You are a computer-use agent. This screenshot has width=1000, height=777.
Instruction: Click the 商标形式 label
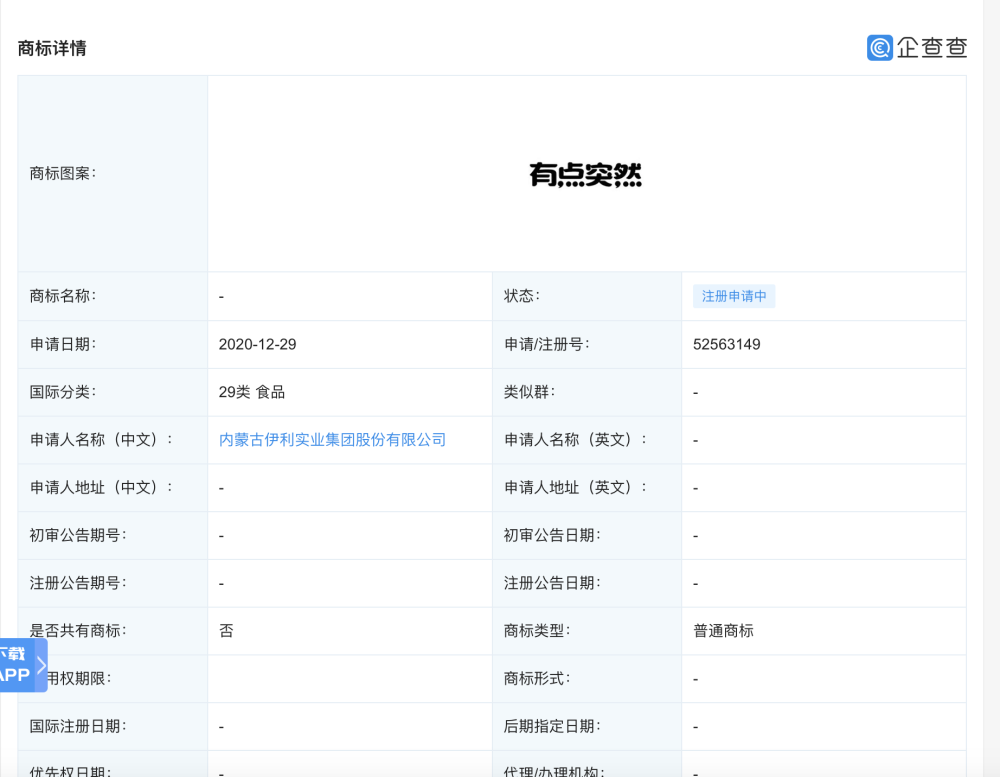pos(537,679)
